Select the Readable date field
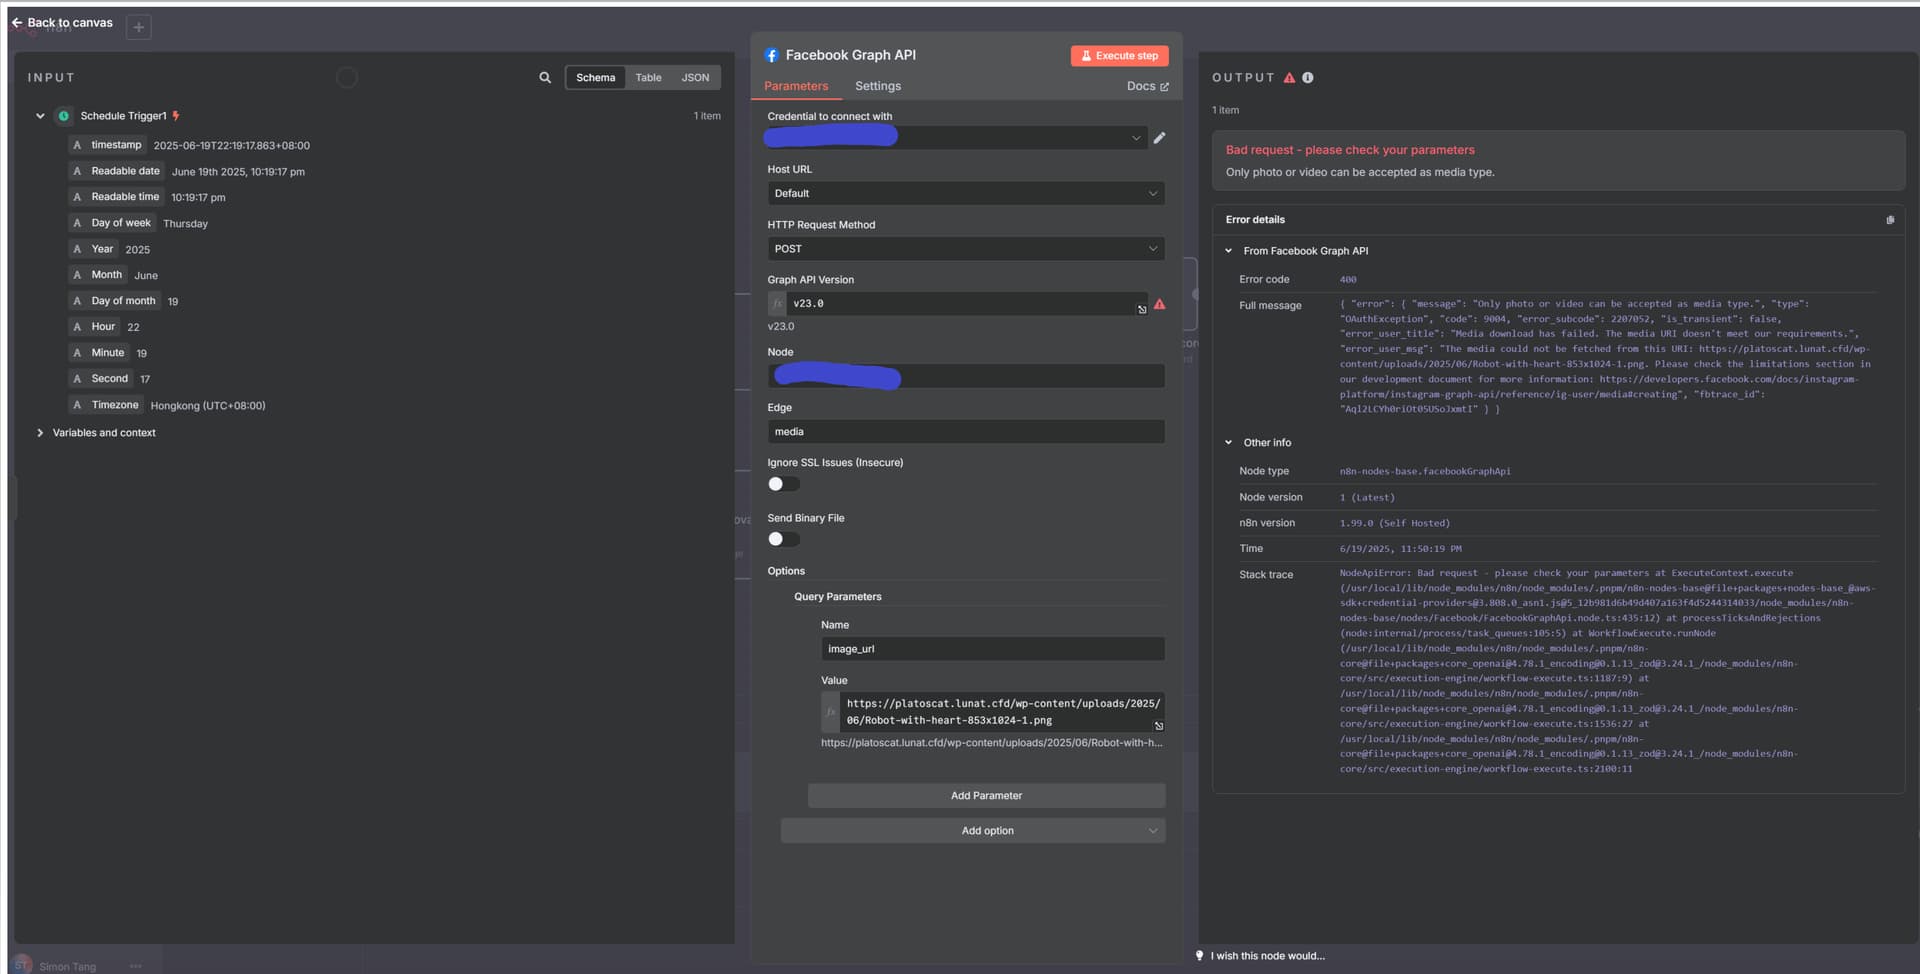This screenshot has width=1920, height=974. [x=116, y=171]
